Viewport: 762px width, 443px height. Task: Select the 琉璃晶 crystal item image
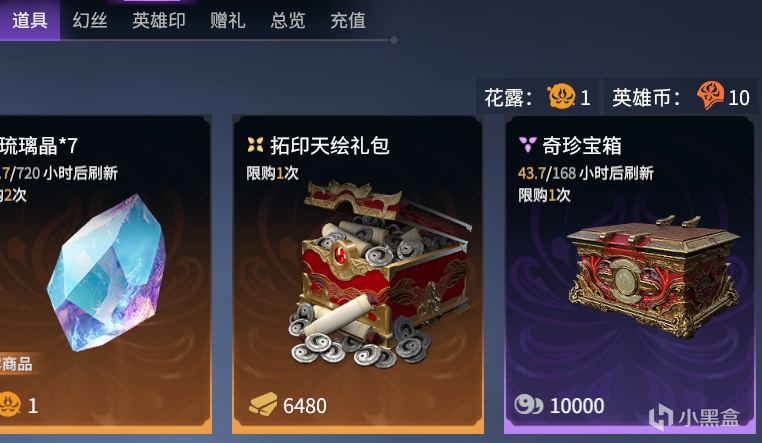coord(106,272)
